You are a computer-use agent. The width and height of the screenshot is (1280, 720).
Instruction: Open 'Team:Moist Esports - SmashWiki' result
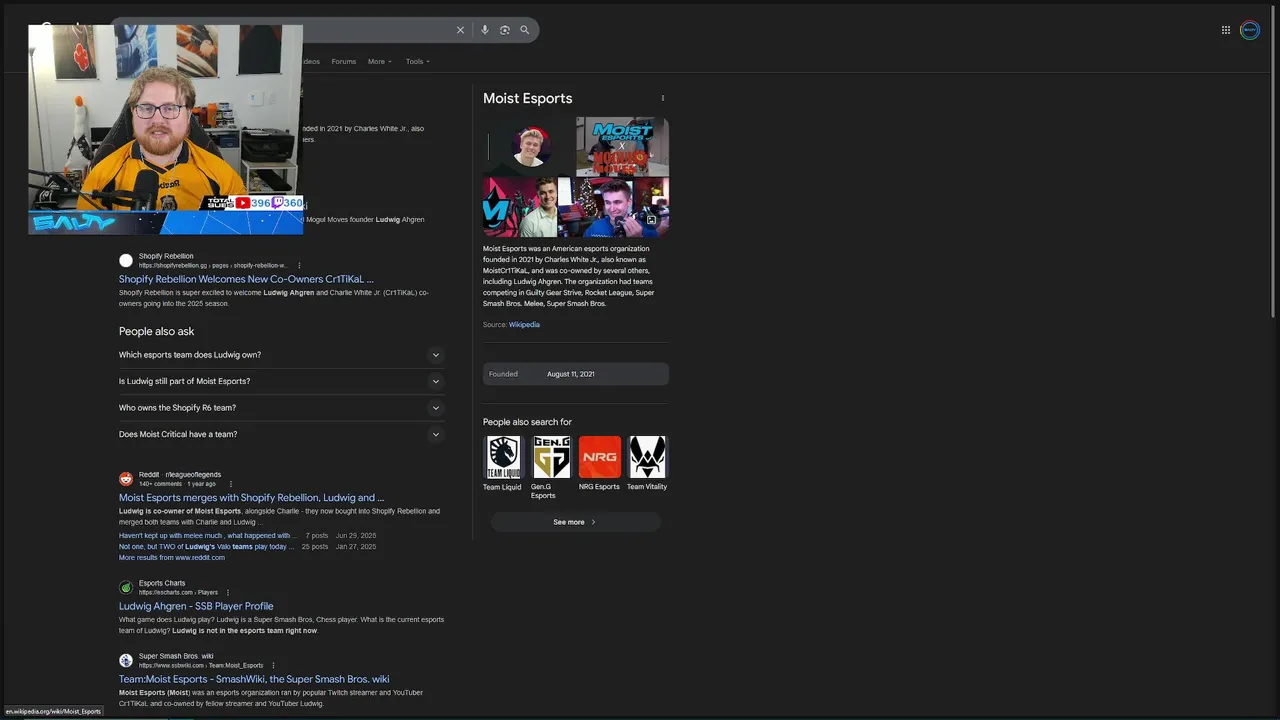pyautogui.click(x=254, y=679)
